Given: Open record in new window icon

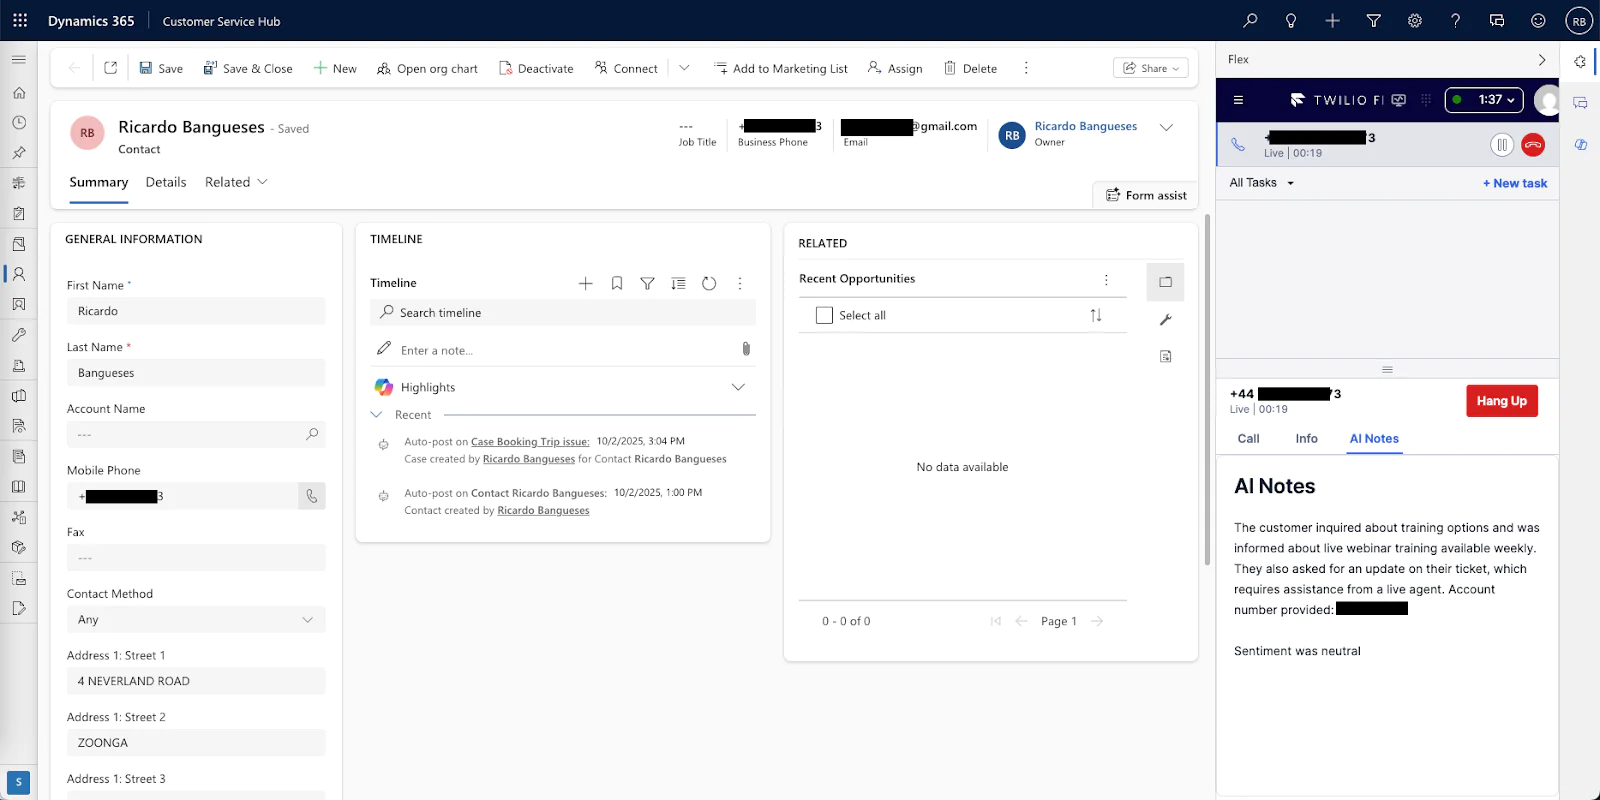Looking at the screenshot, I should [111, 68].
